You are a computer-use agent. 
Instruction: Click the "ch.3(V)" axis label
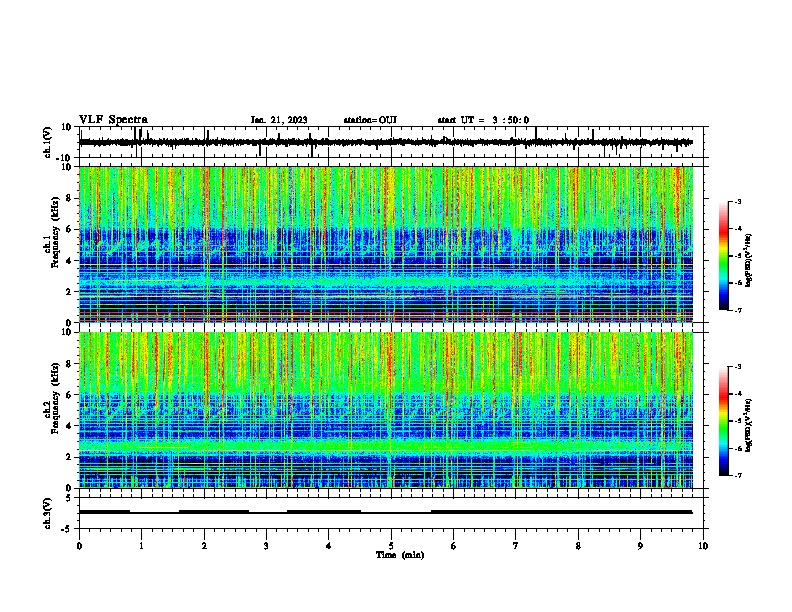48,514
